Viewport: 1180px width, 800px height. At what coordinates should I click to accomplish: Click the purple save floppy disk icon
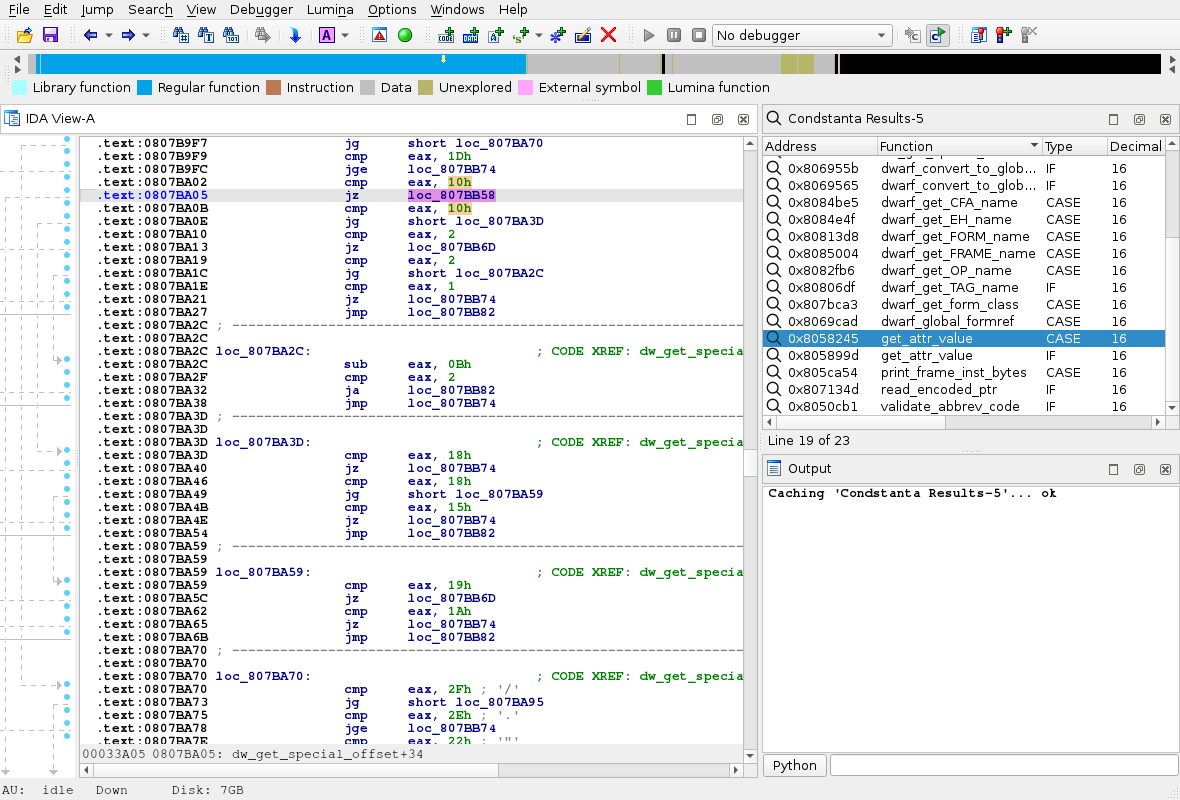[x=50, y=35]
